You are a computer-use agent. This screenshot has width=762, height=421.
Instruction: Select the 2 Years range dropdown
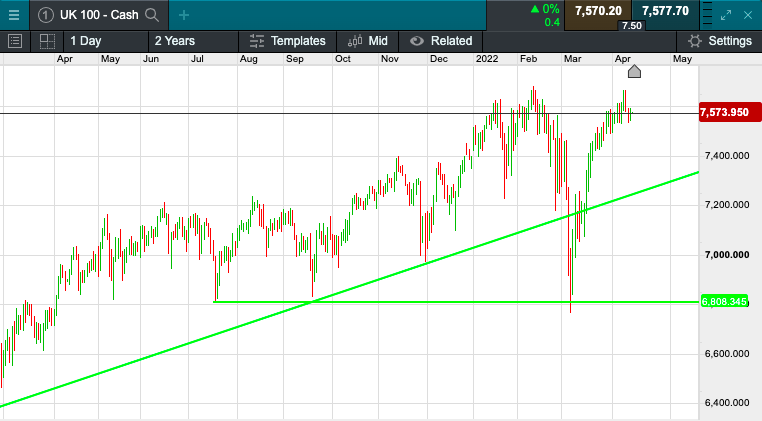point(193,41)
